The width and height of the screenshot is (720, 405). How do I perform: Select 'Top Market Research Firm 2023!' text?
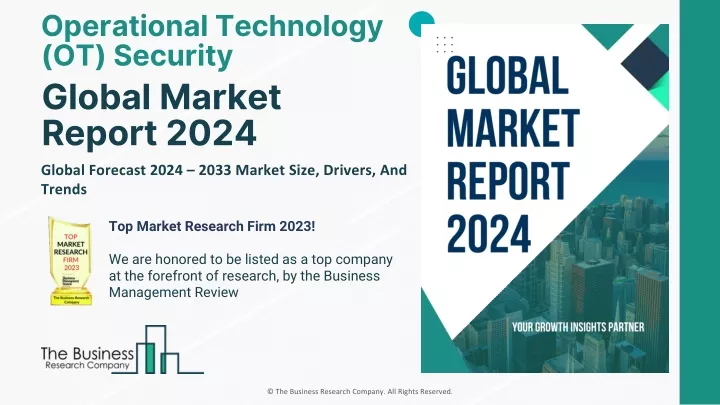click(212, 226)
